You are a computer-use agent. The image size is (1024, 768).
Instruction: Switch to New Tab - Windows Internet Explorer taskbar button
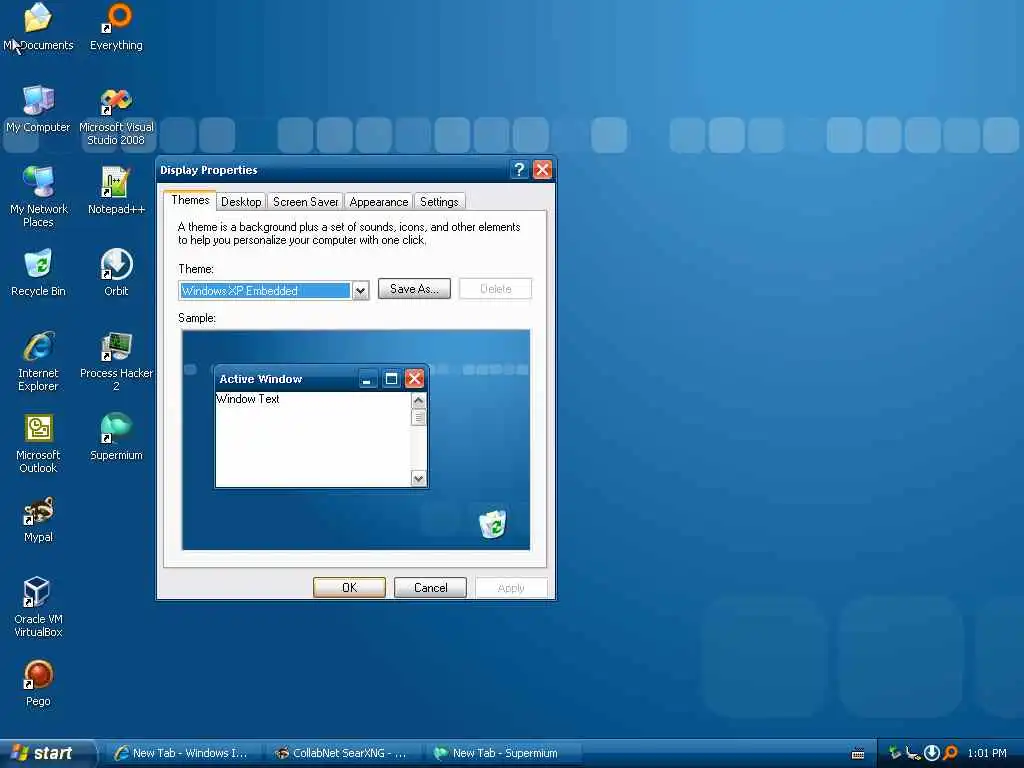tap(182, 753)
